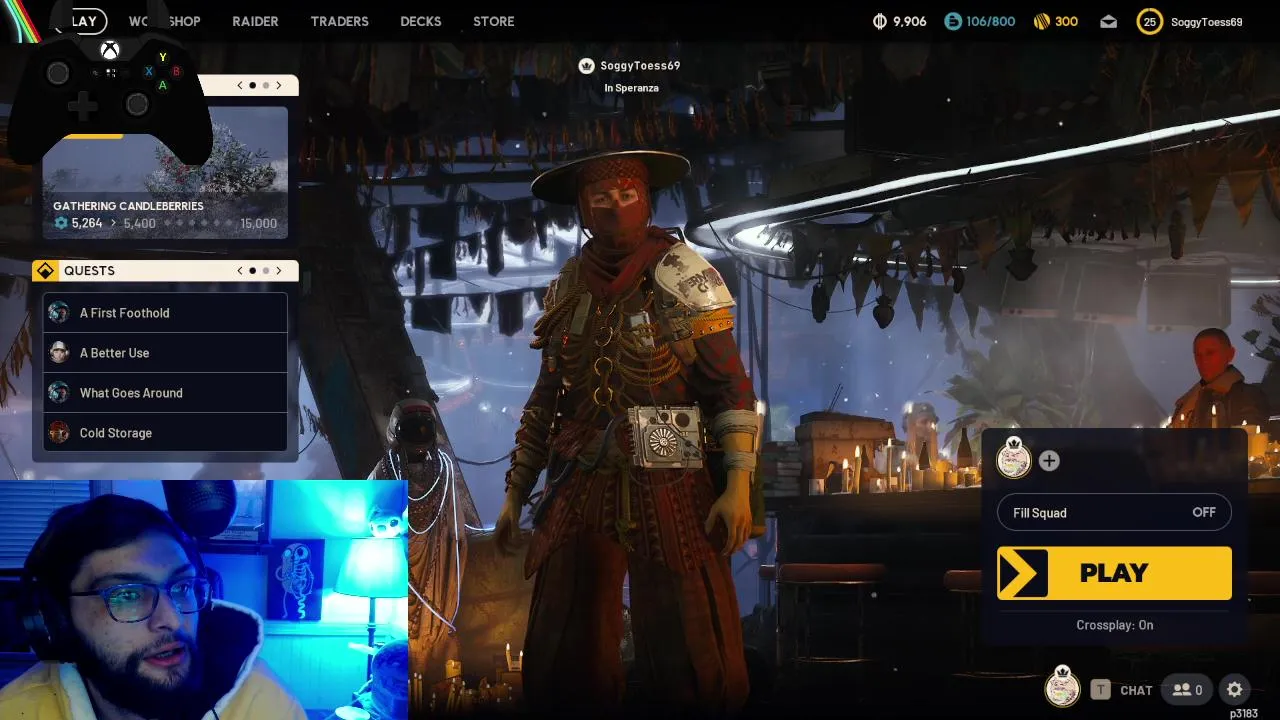Viewport: 1280px width, 720px height.
Task: Go to next page in Quests panel
Action: 279,271
